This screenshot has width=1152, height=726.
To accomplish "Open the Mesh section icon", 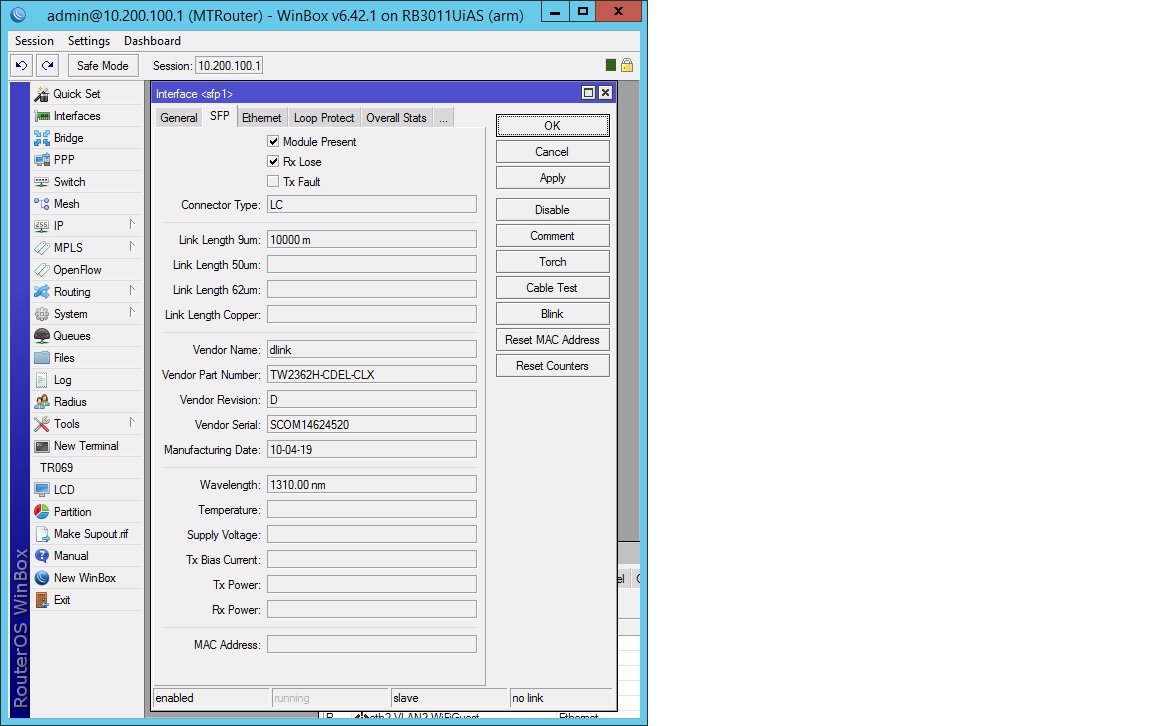I will pos(42,204).
